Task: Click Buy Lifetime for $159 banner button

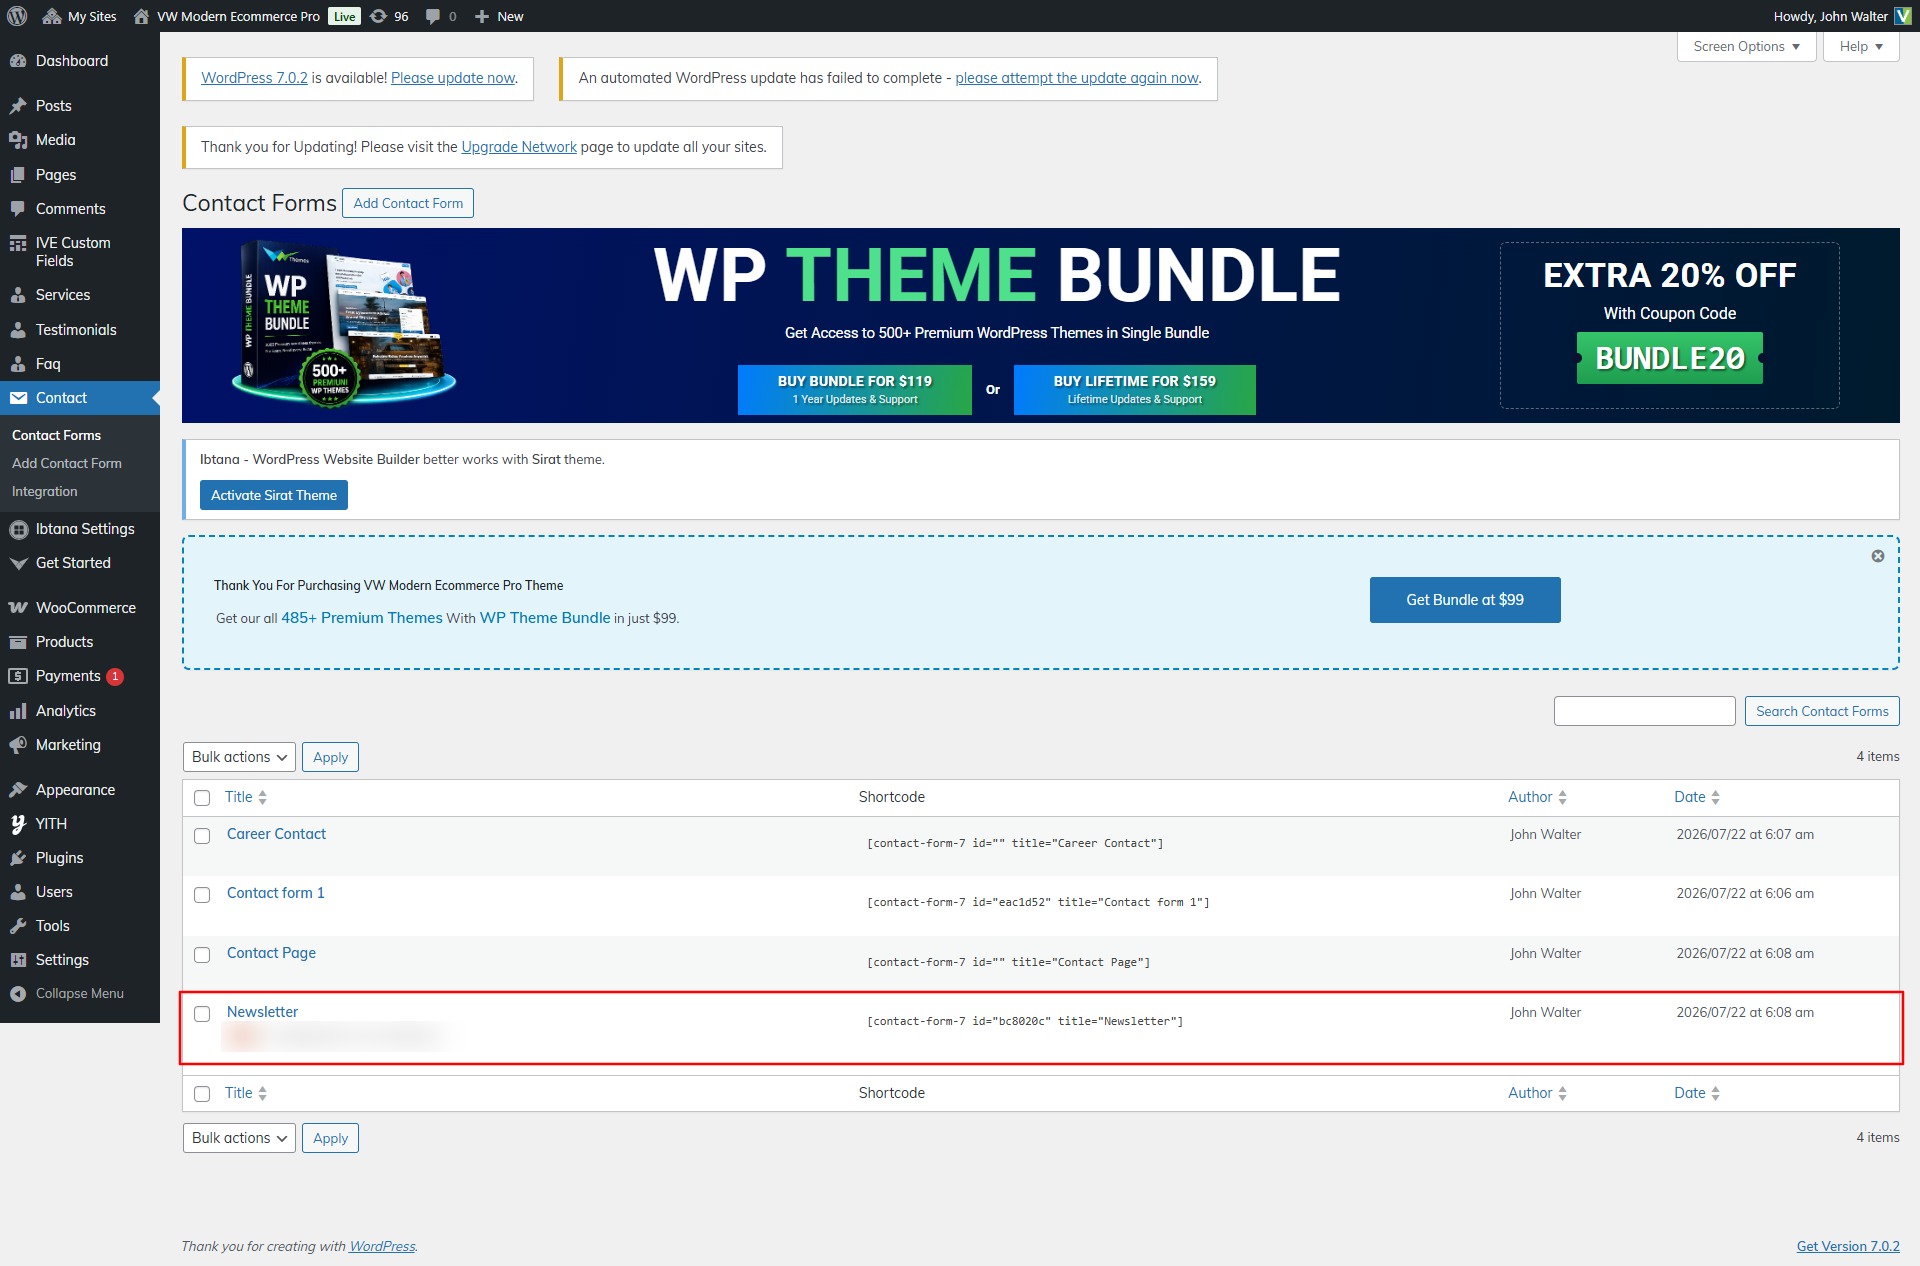Action: [1135, 389]
